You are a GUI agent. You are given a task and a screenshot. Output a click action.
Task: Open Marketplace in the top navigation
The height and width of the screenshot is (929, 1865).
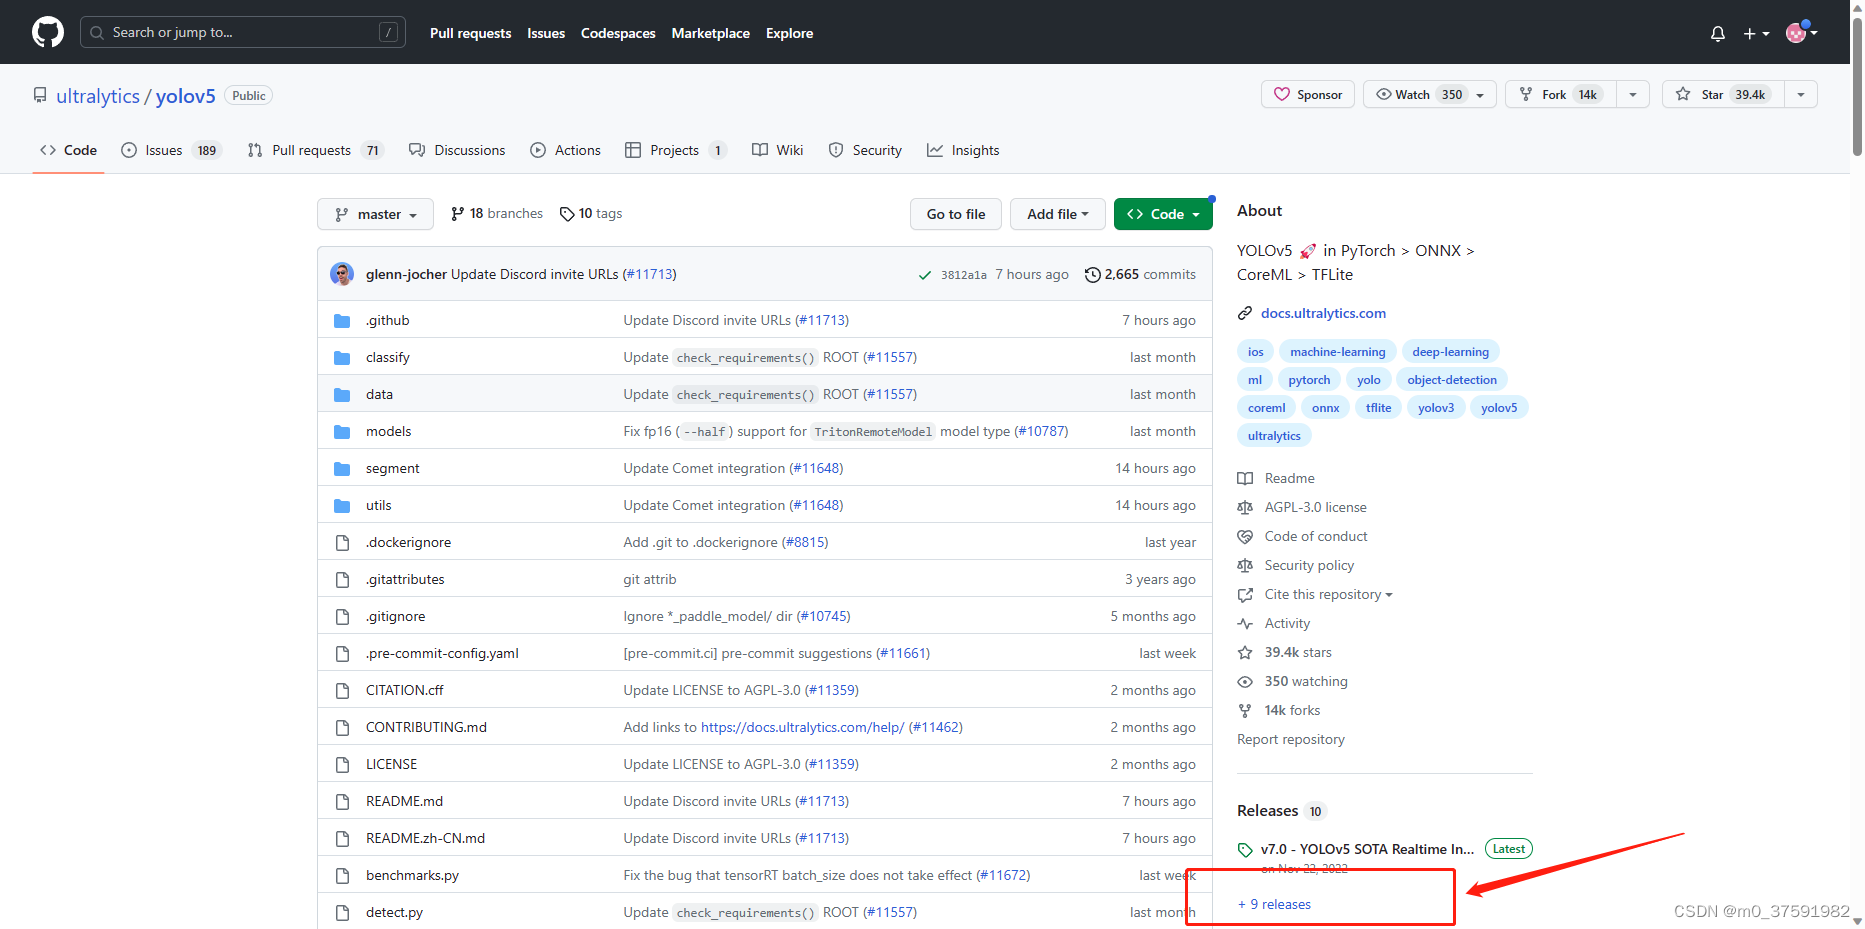pos(710,33)
